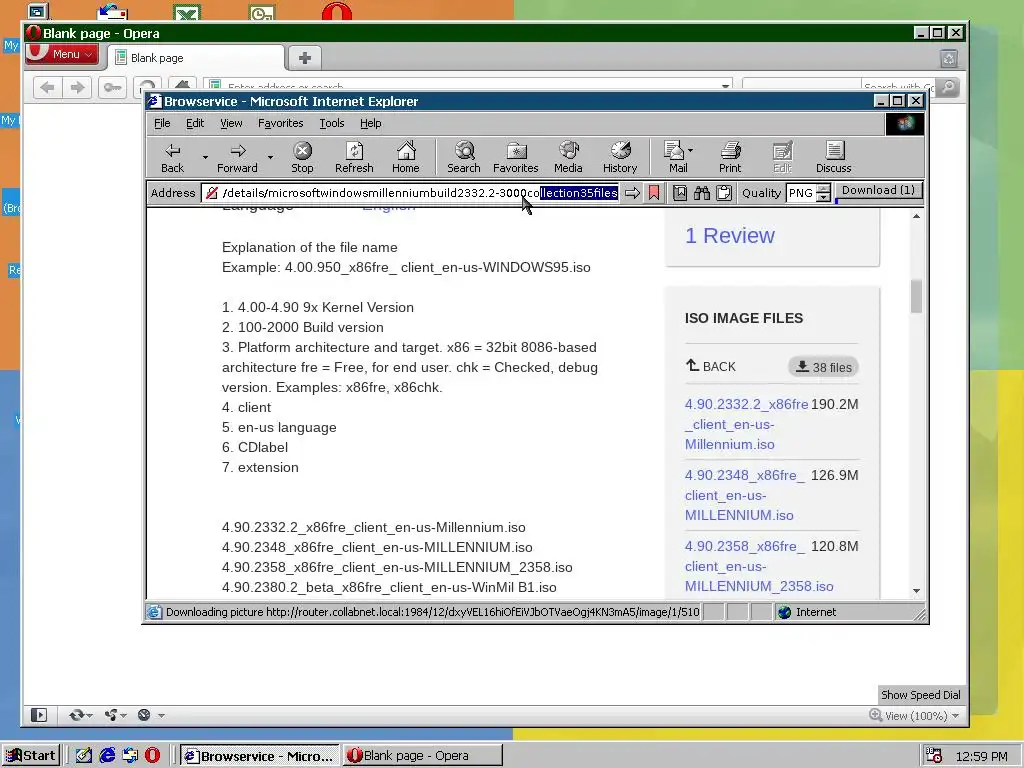Click Show Speed Dial in Opera
Image resolution: width=1024 pixels, height=768 pixels.
[921, 694]
